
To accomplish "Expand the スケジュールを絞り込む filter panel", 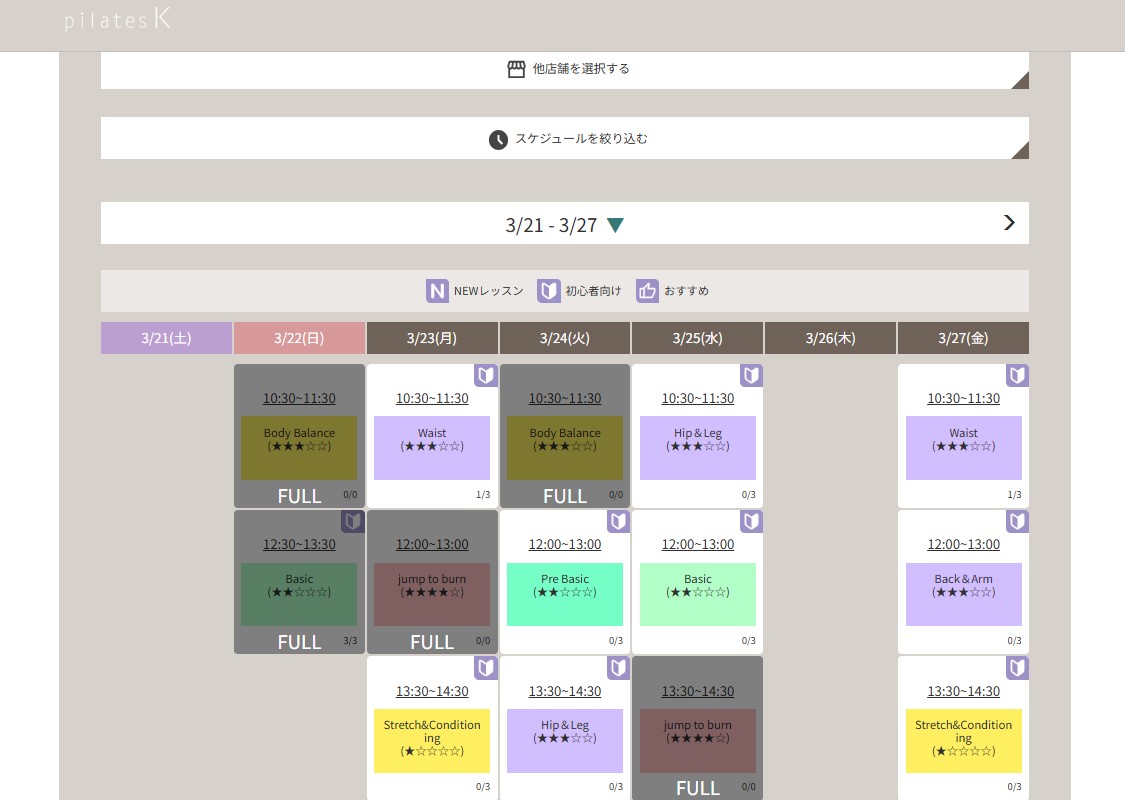I will pos(565,139).
